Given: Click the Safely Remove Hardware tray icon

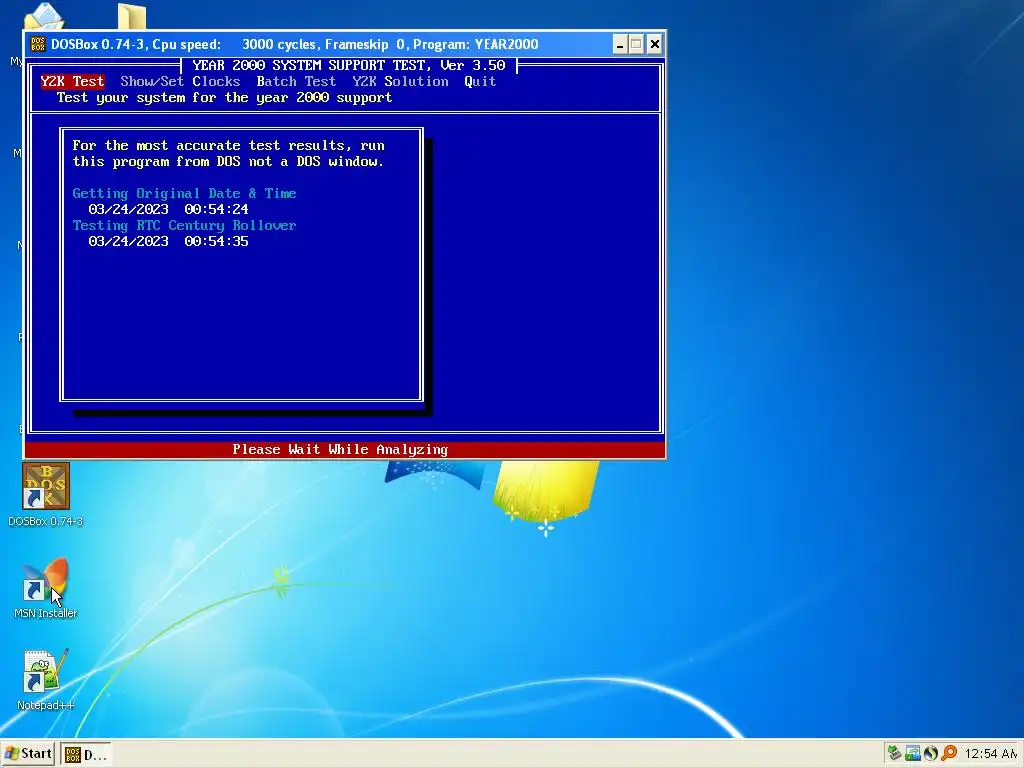Looking at the screenshot, I should click(894, 753).
